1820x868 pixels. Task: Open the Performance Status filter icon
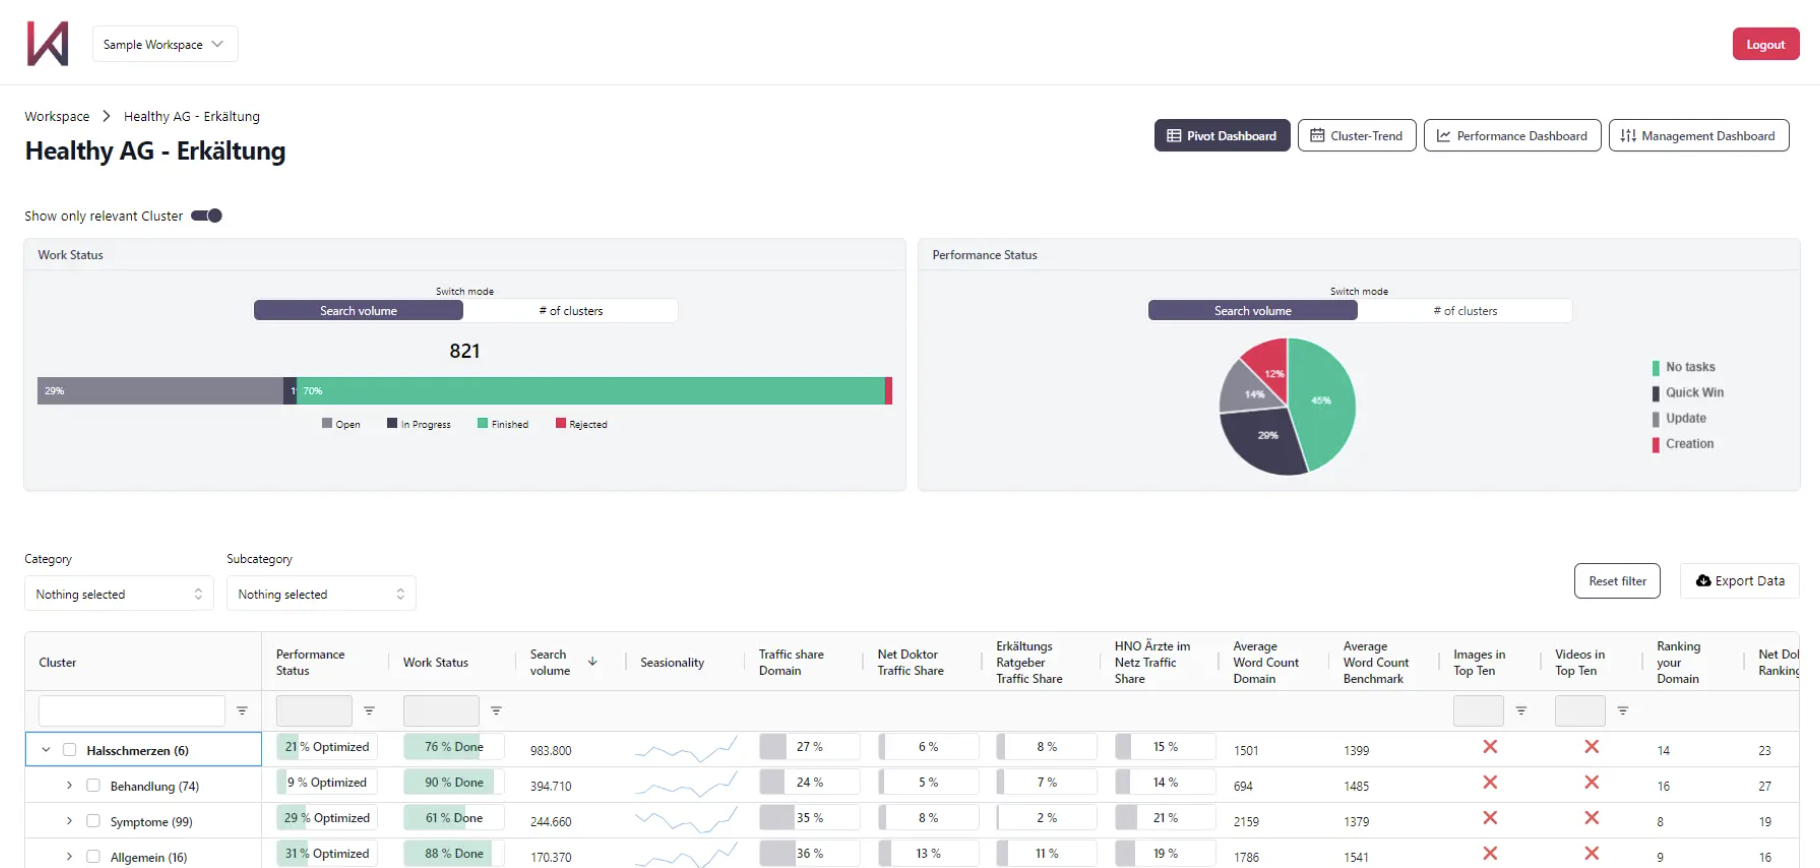pos(369,711)
